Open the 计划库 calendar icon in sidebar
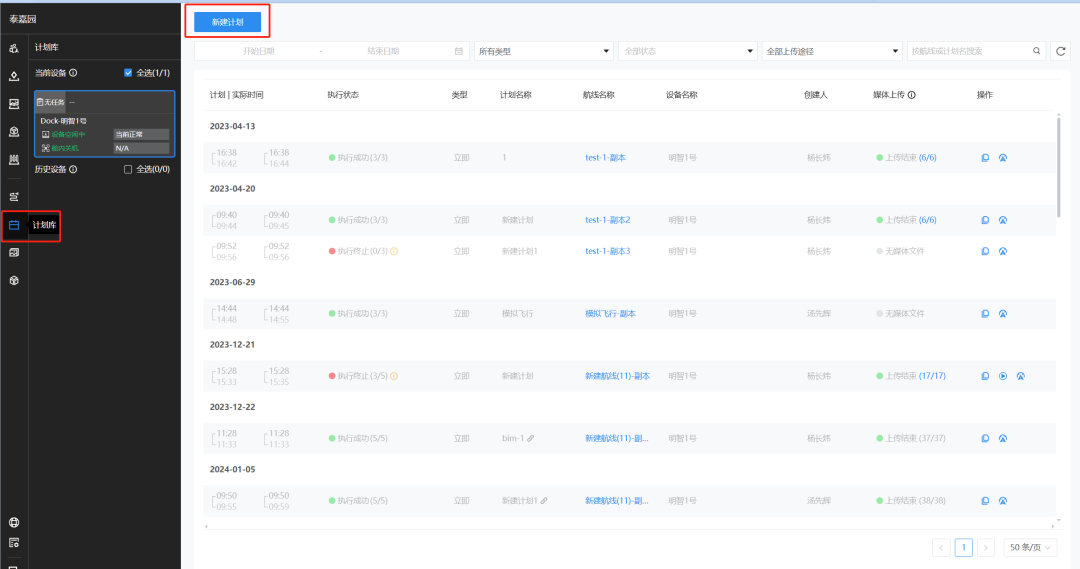 click(14, 225)
